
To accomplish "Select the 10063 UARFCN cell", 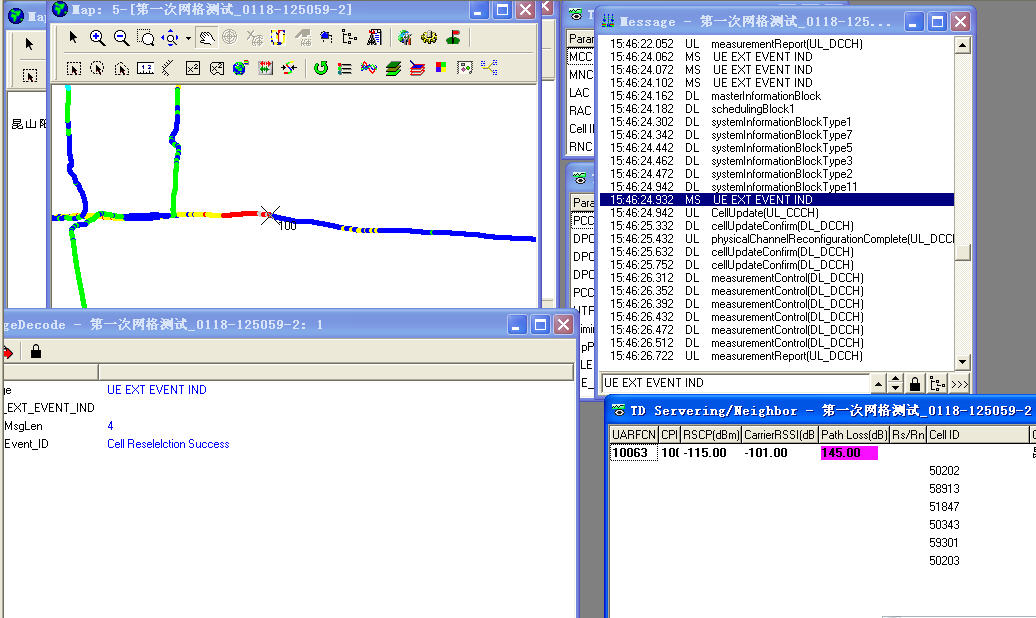I will click(634, 453).
